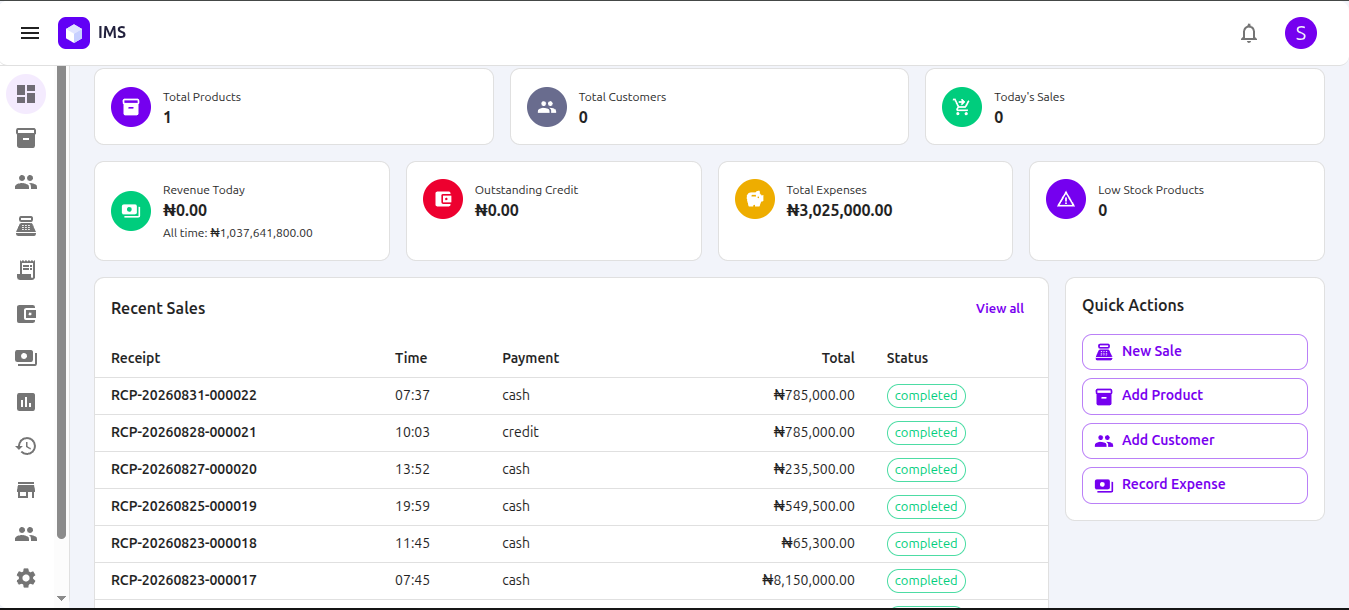1349x610 pixels.
Task: Click the Payment column header
Action: [531, 358]
